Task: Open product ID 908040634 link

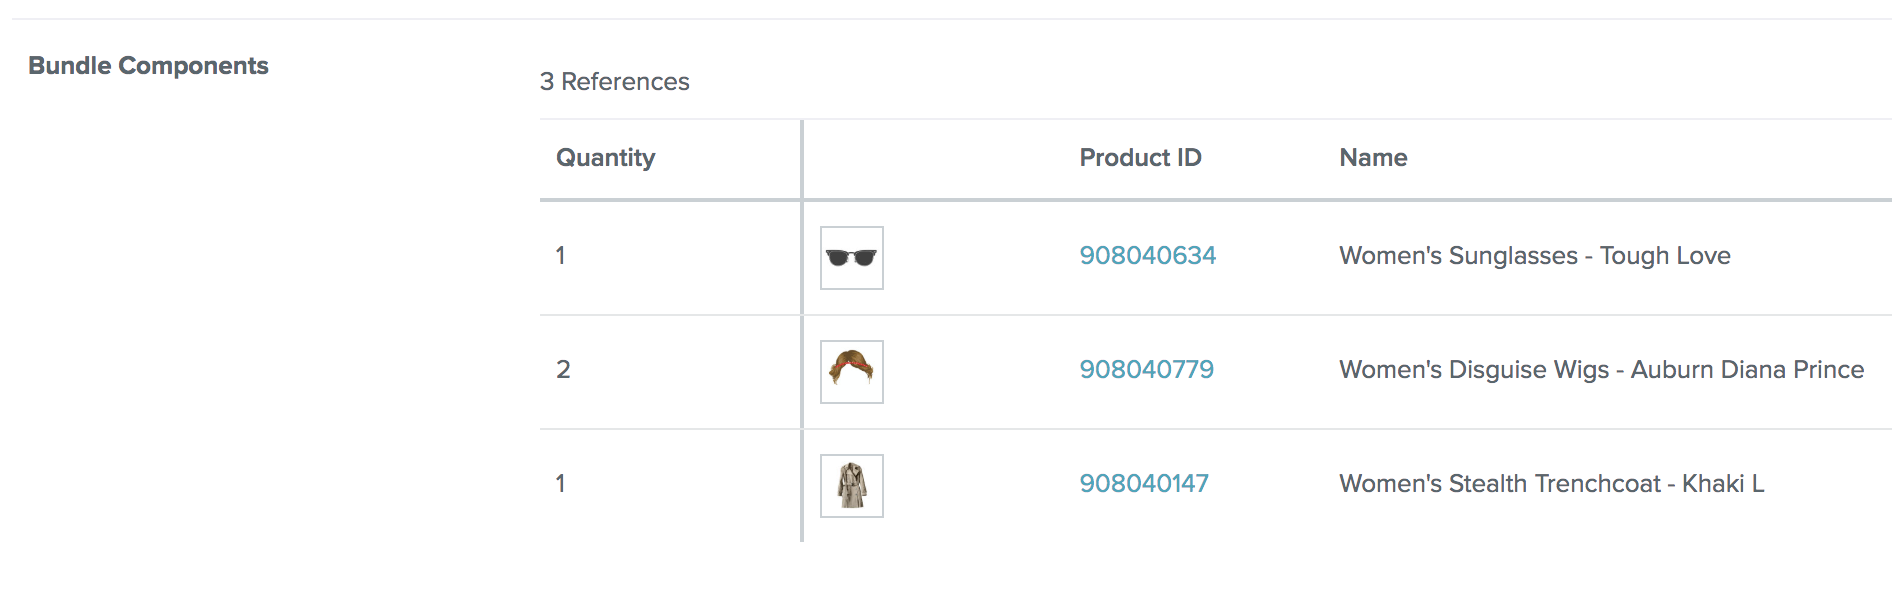Action: coord(1147,256)
